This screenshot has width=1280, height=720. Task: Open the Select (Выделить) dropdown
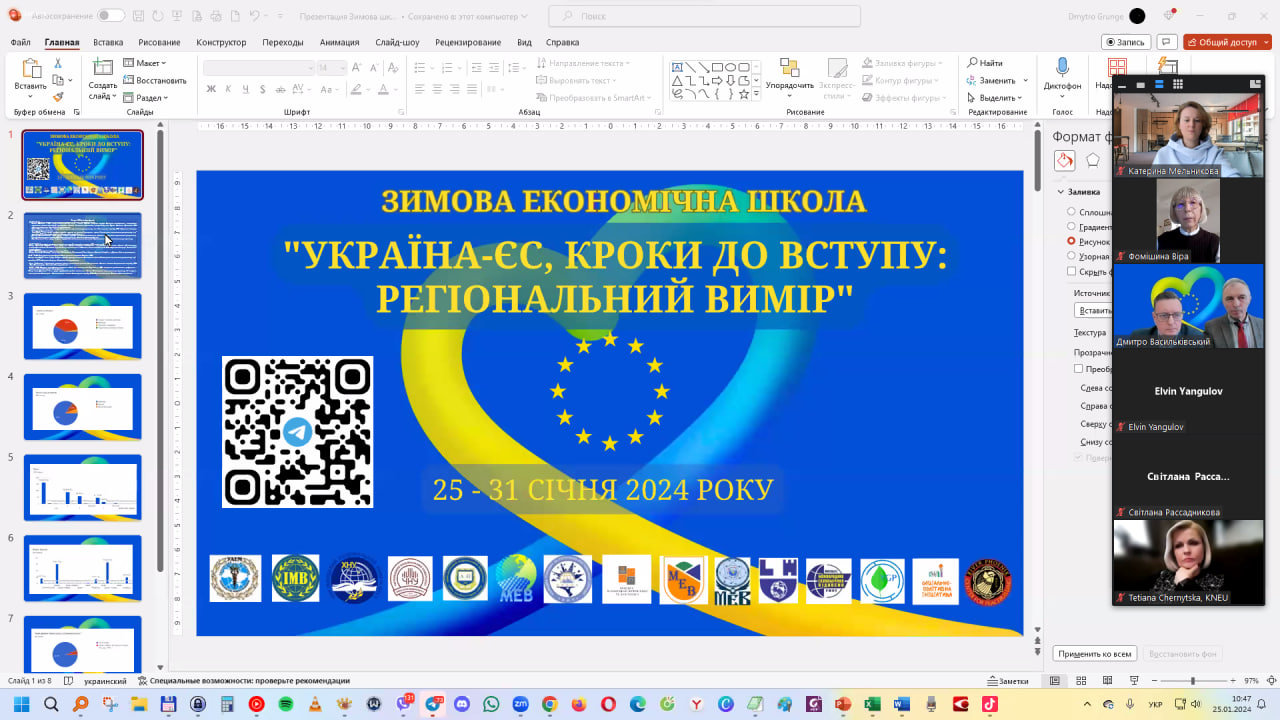995,98
